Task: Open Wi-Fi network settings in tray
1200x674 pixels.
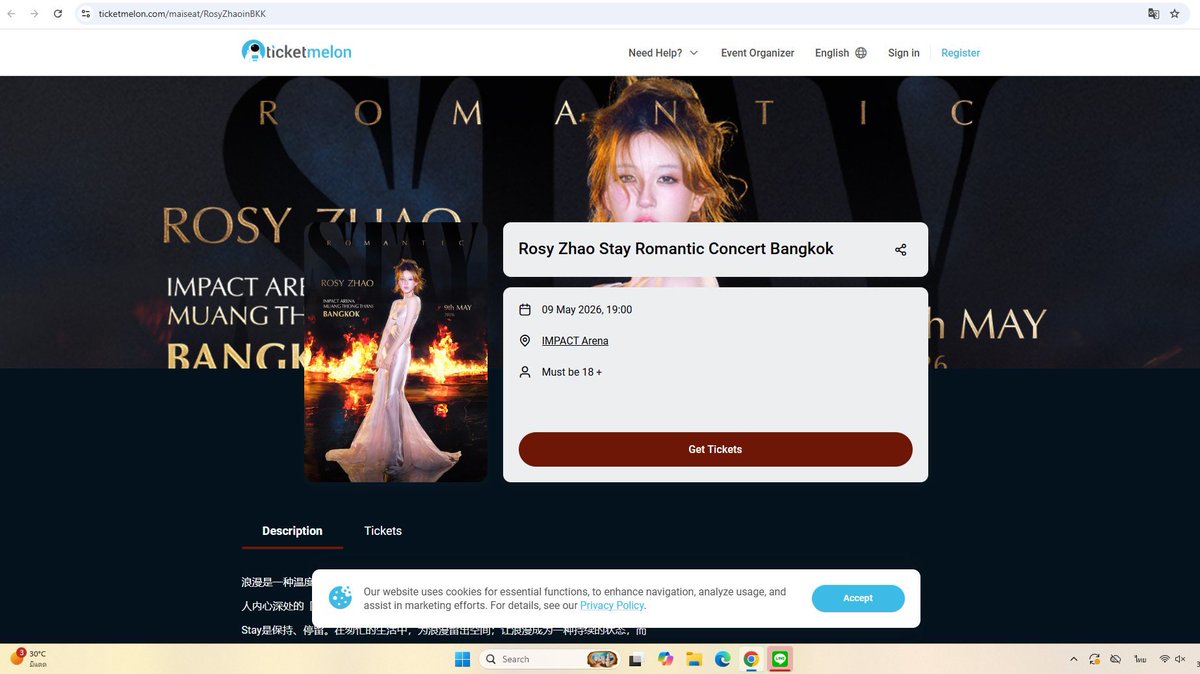Action: (1165, 659)
